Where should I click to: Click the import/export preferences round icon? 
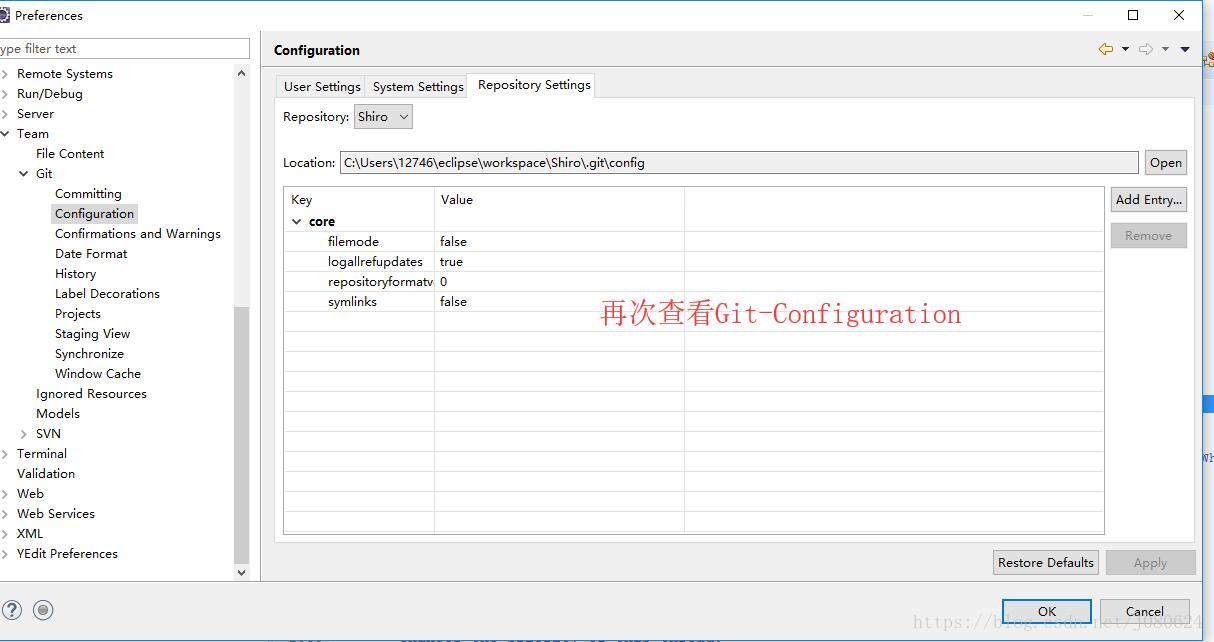pyautogui.click(x=43, y=610)
